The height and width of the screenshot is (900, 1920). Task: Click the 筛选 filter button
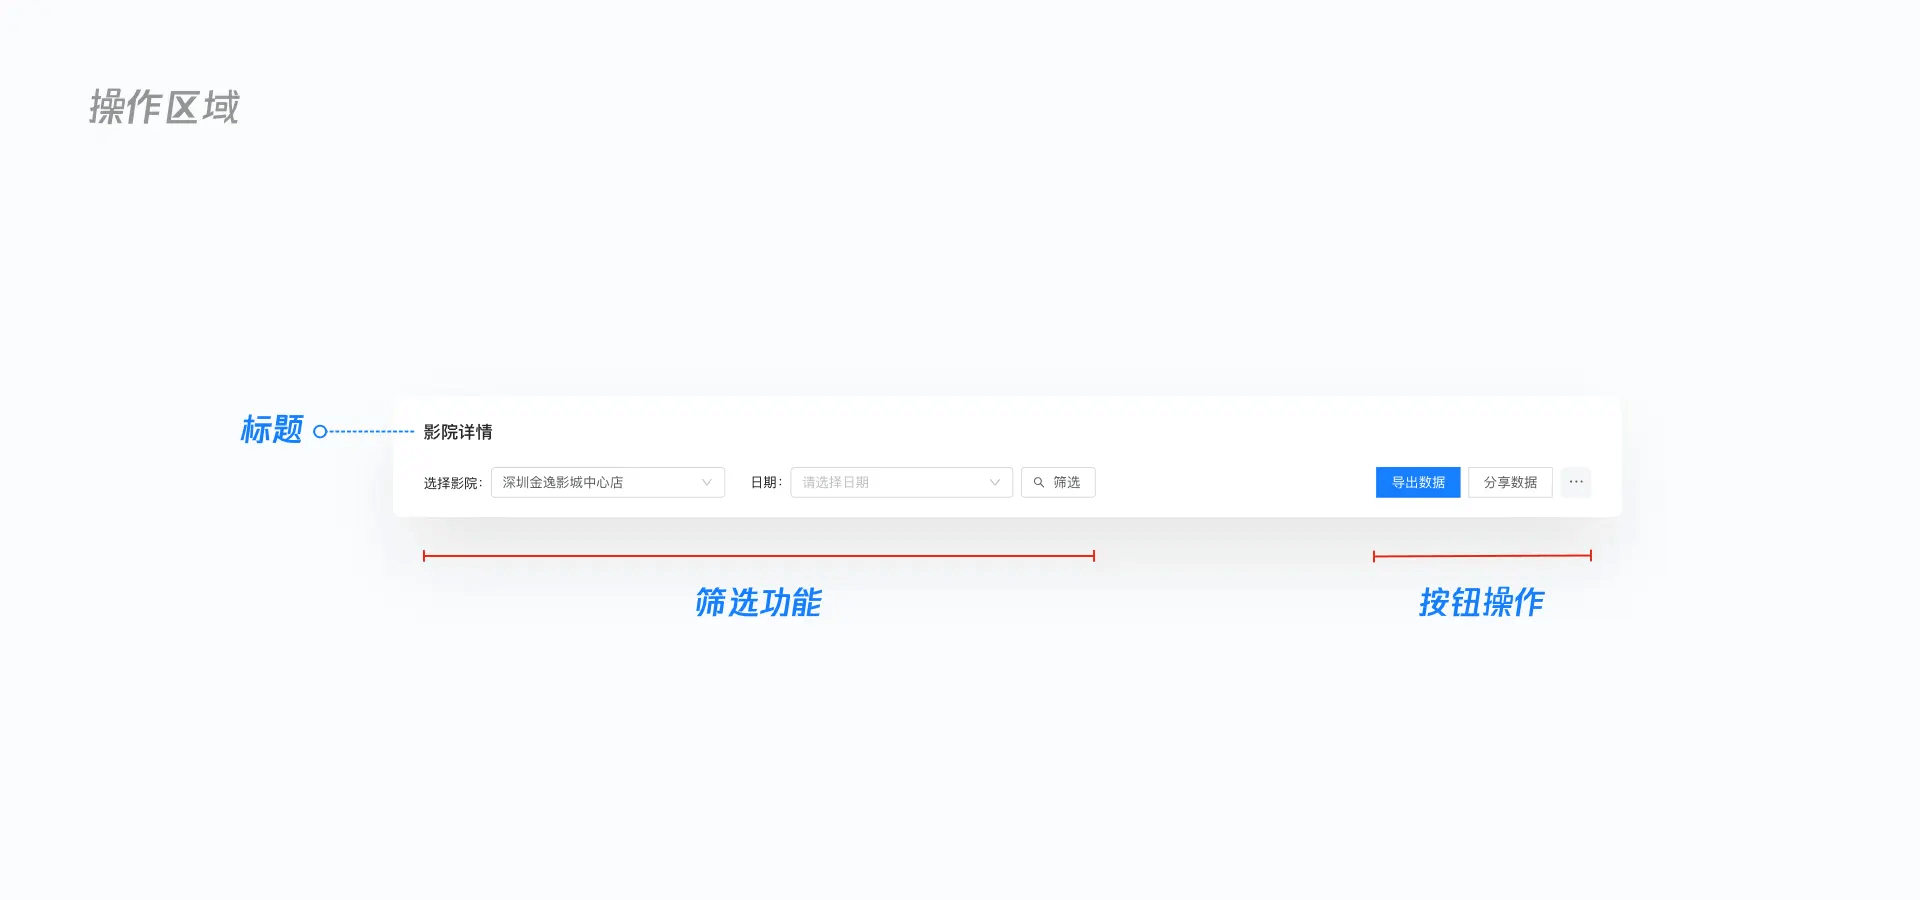tap(1058, 482)
